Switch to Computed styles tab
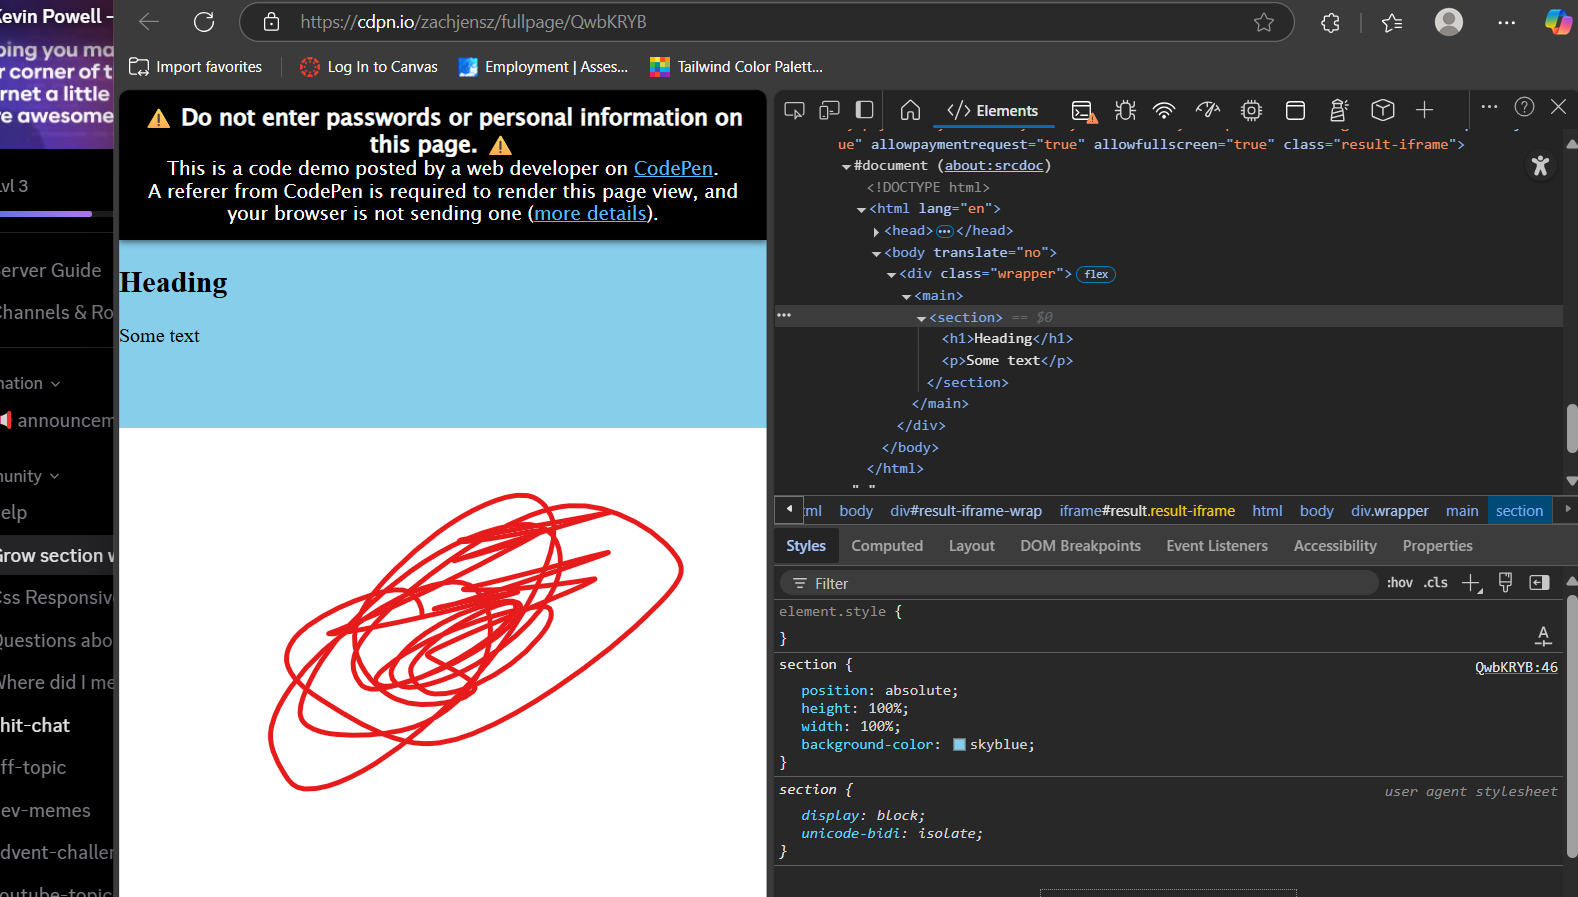The width and height of the screenshot is (1578, 897). 887,546
